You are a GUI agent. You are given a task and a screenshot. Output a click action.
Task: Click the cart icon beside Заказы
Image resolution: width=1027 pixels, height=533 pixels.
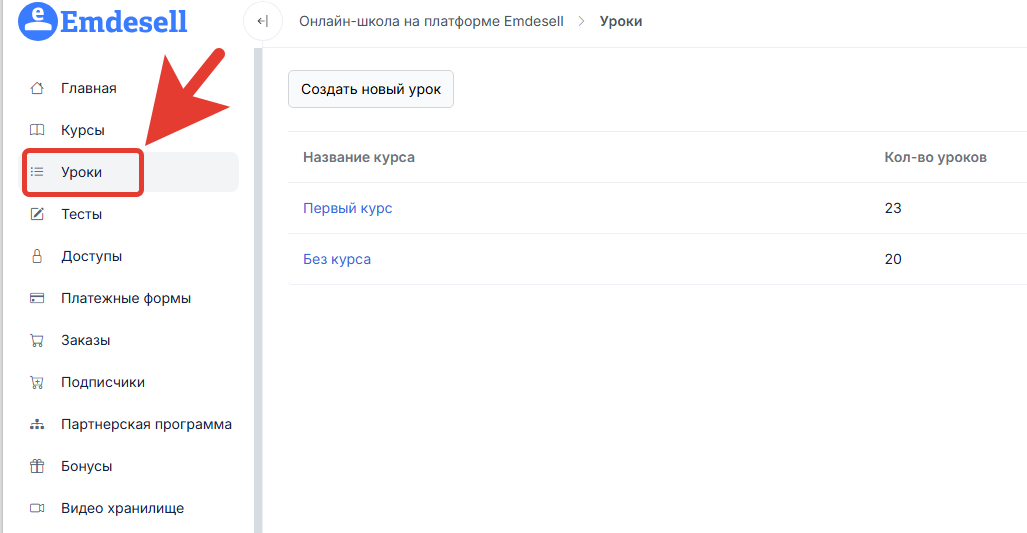pyautogui.click(x=37, y=340)
